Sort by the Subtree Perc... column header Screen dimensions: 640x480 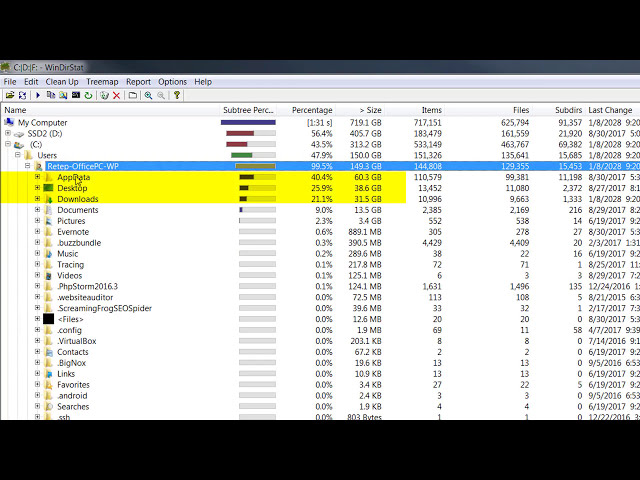tap(248, 110)
